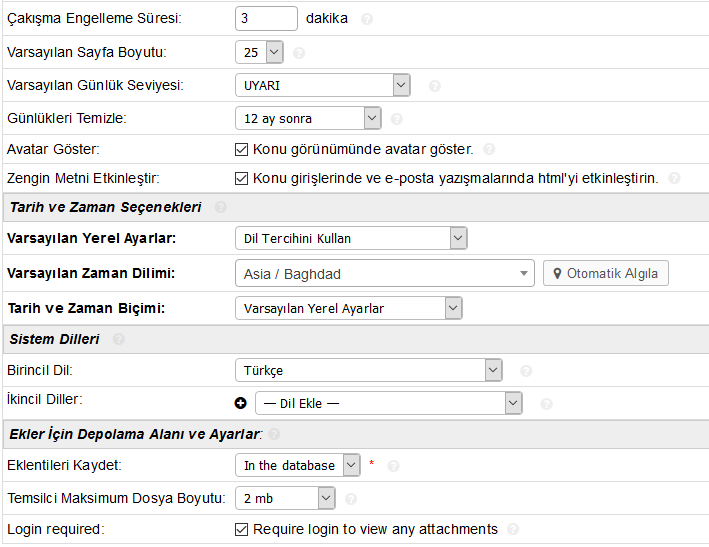The width and height of the screenshot is (709, 547).
Task: Open the Günlükleri Temizle 12 ay sonra dropdown
Action: pos(308,119)
